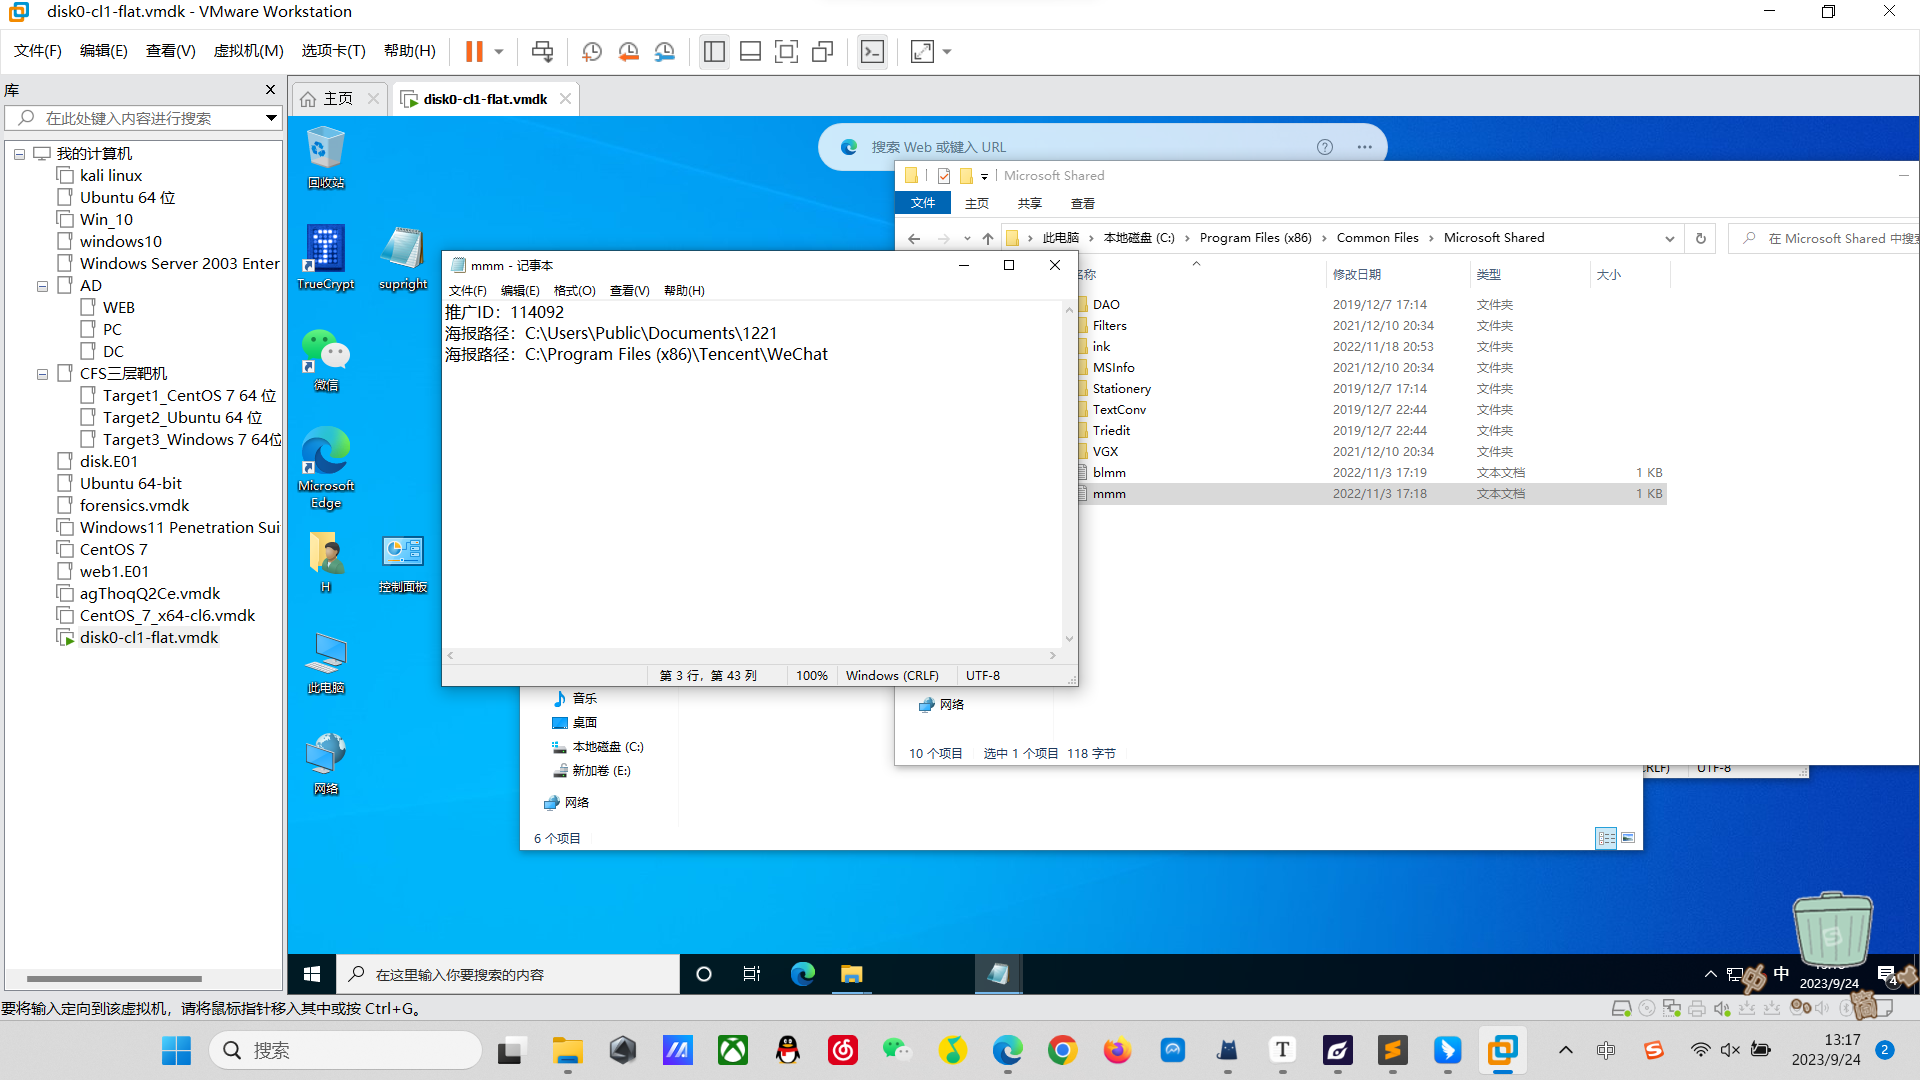Collapse the CFS三层靶机 tree folder
This screenshot has width=1920, height=1080.
(42, 374)
